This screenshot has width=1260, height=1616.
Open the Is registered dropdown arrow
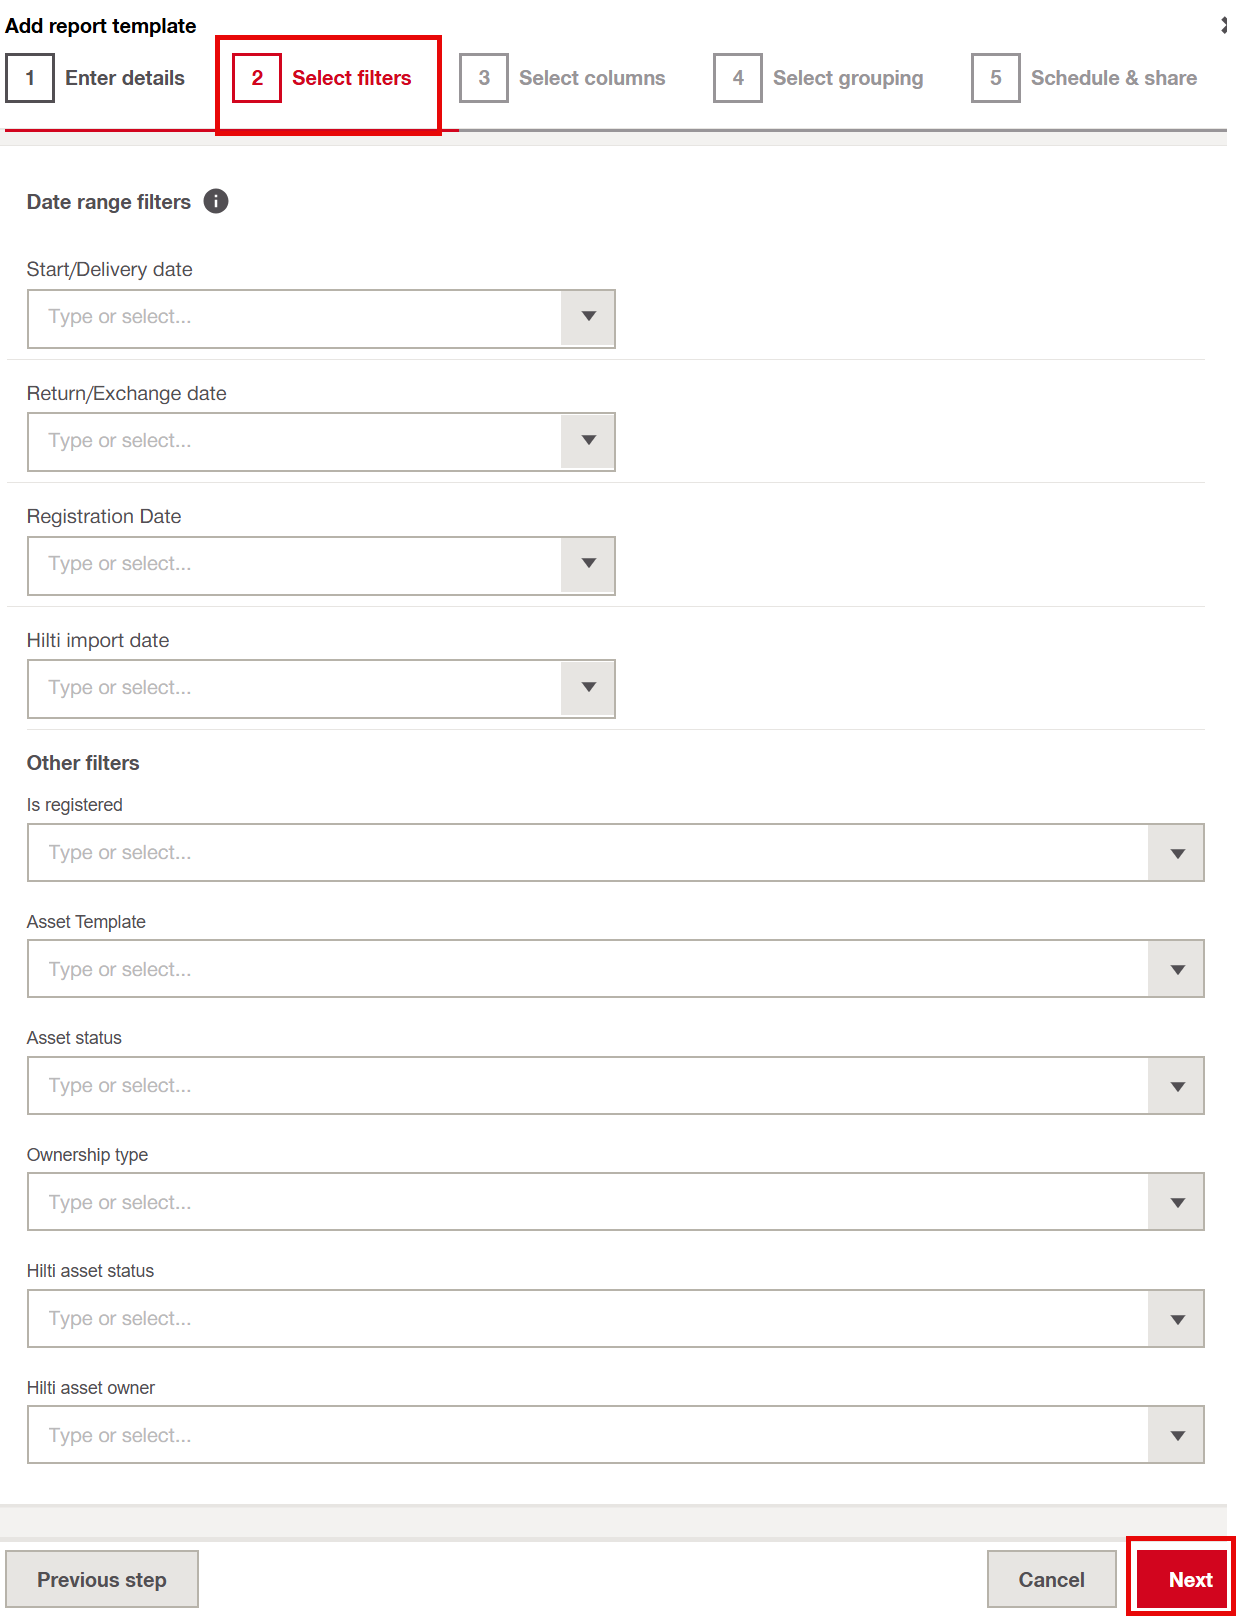(x=1177, y=853)
